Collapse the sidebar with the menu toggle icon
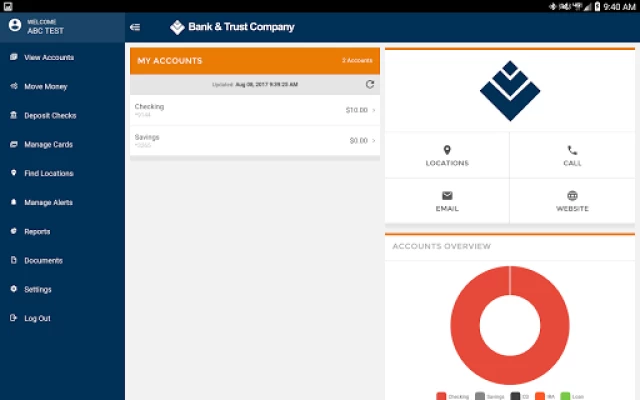Screen dimensions: 640x400 click(135, 27)
